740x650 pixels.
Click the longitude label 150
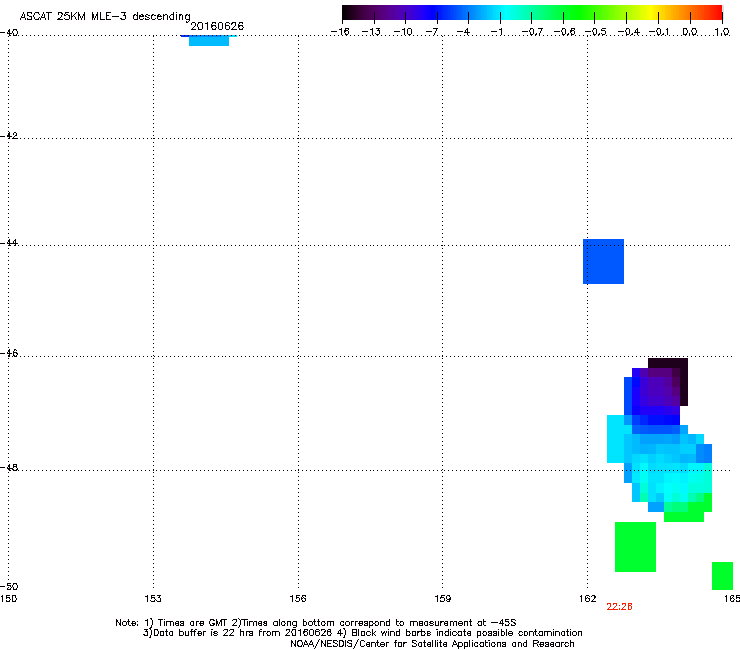coord(8,599)
